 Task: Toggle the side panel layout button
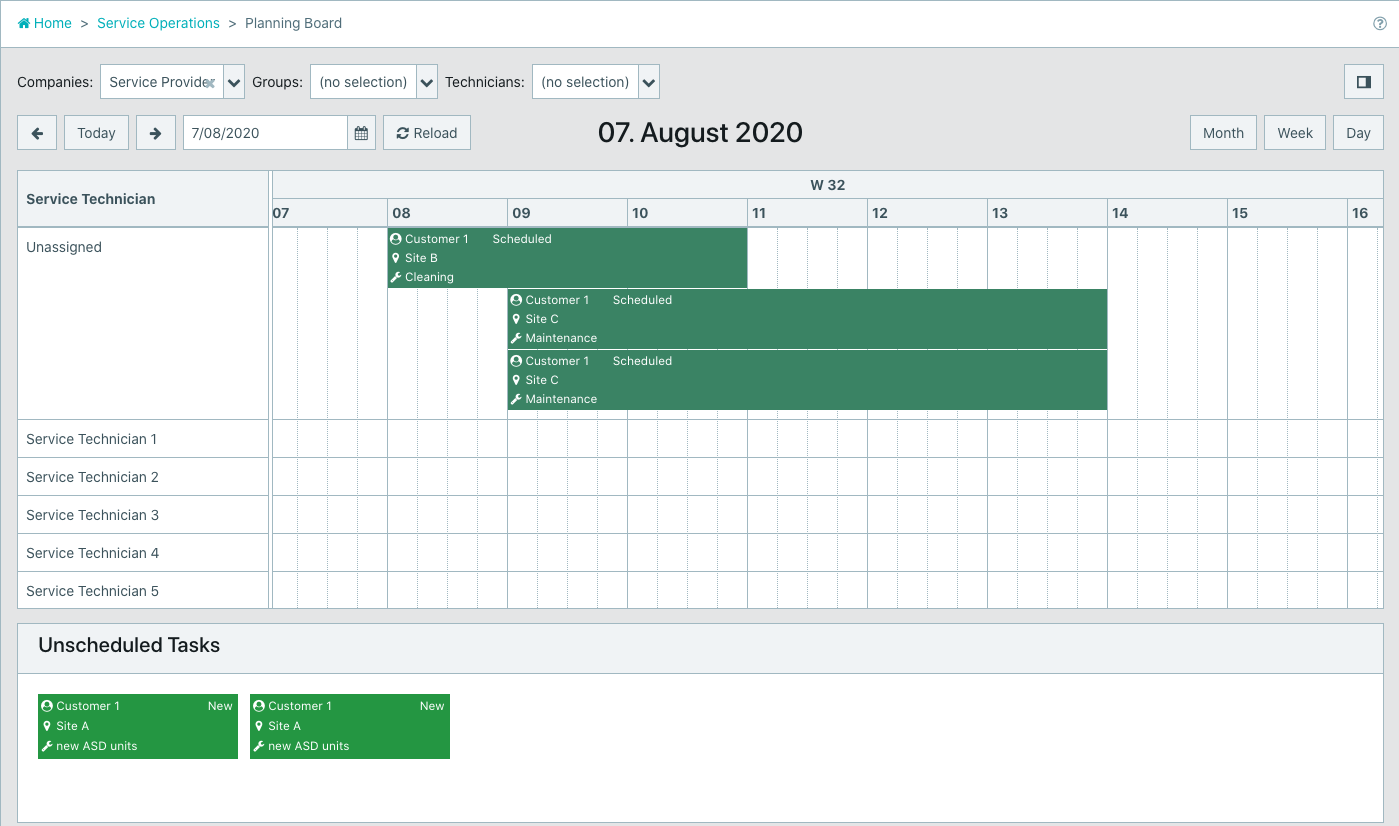(x=1363, y=82)
